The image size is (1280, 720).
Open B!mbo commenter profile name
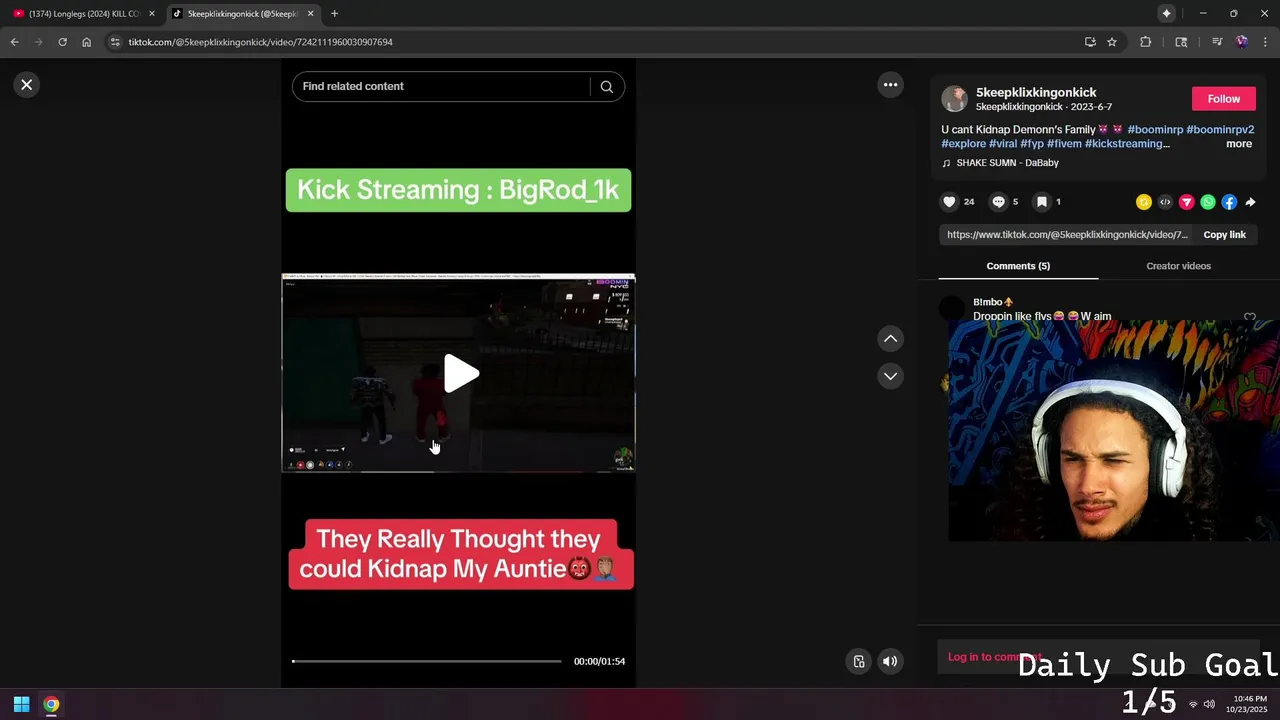[993, 302]
